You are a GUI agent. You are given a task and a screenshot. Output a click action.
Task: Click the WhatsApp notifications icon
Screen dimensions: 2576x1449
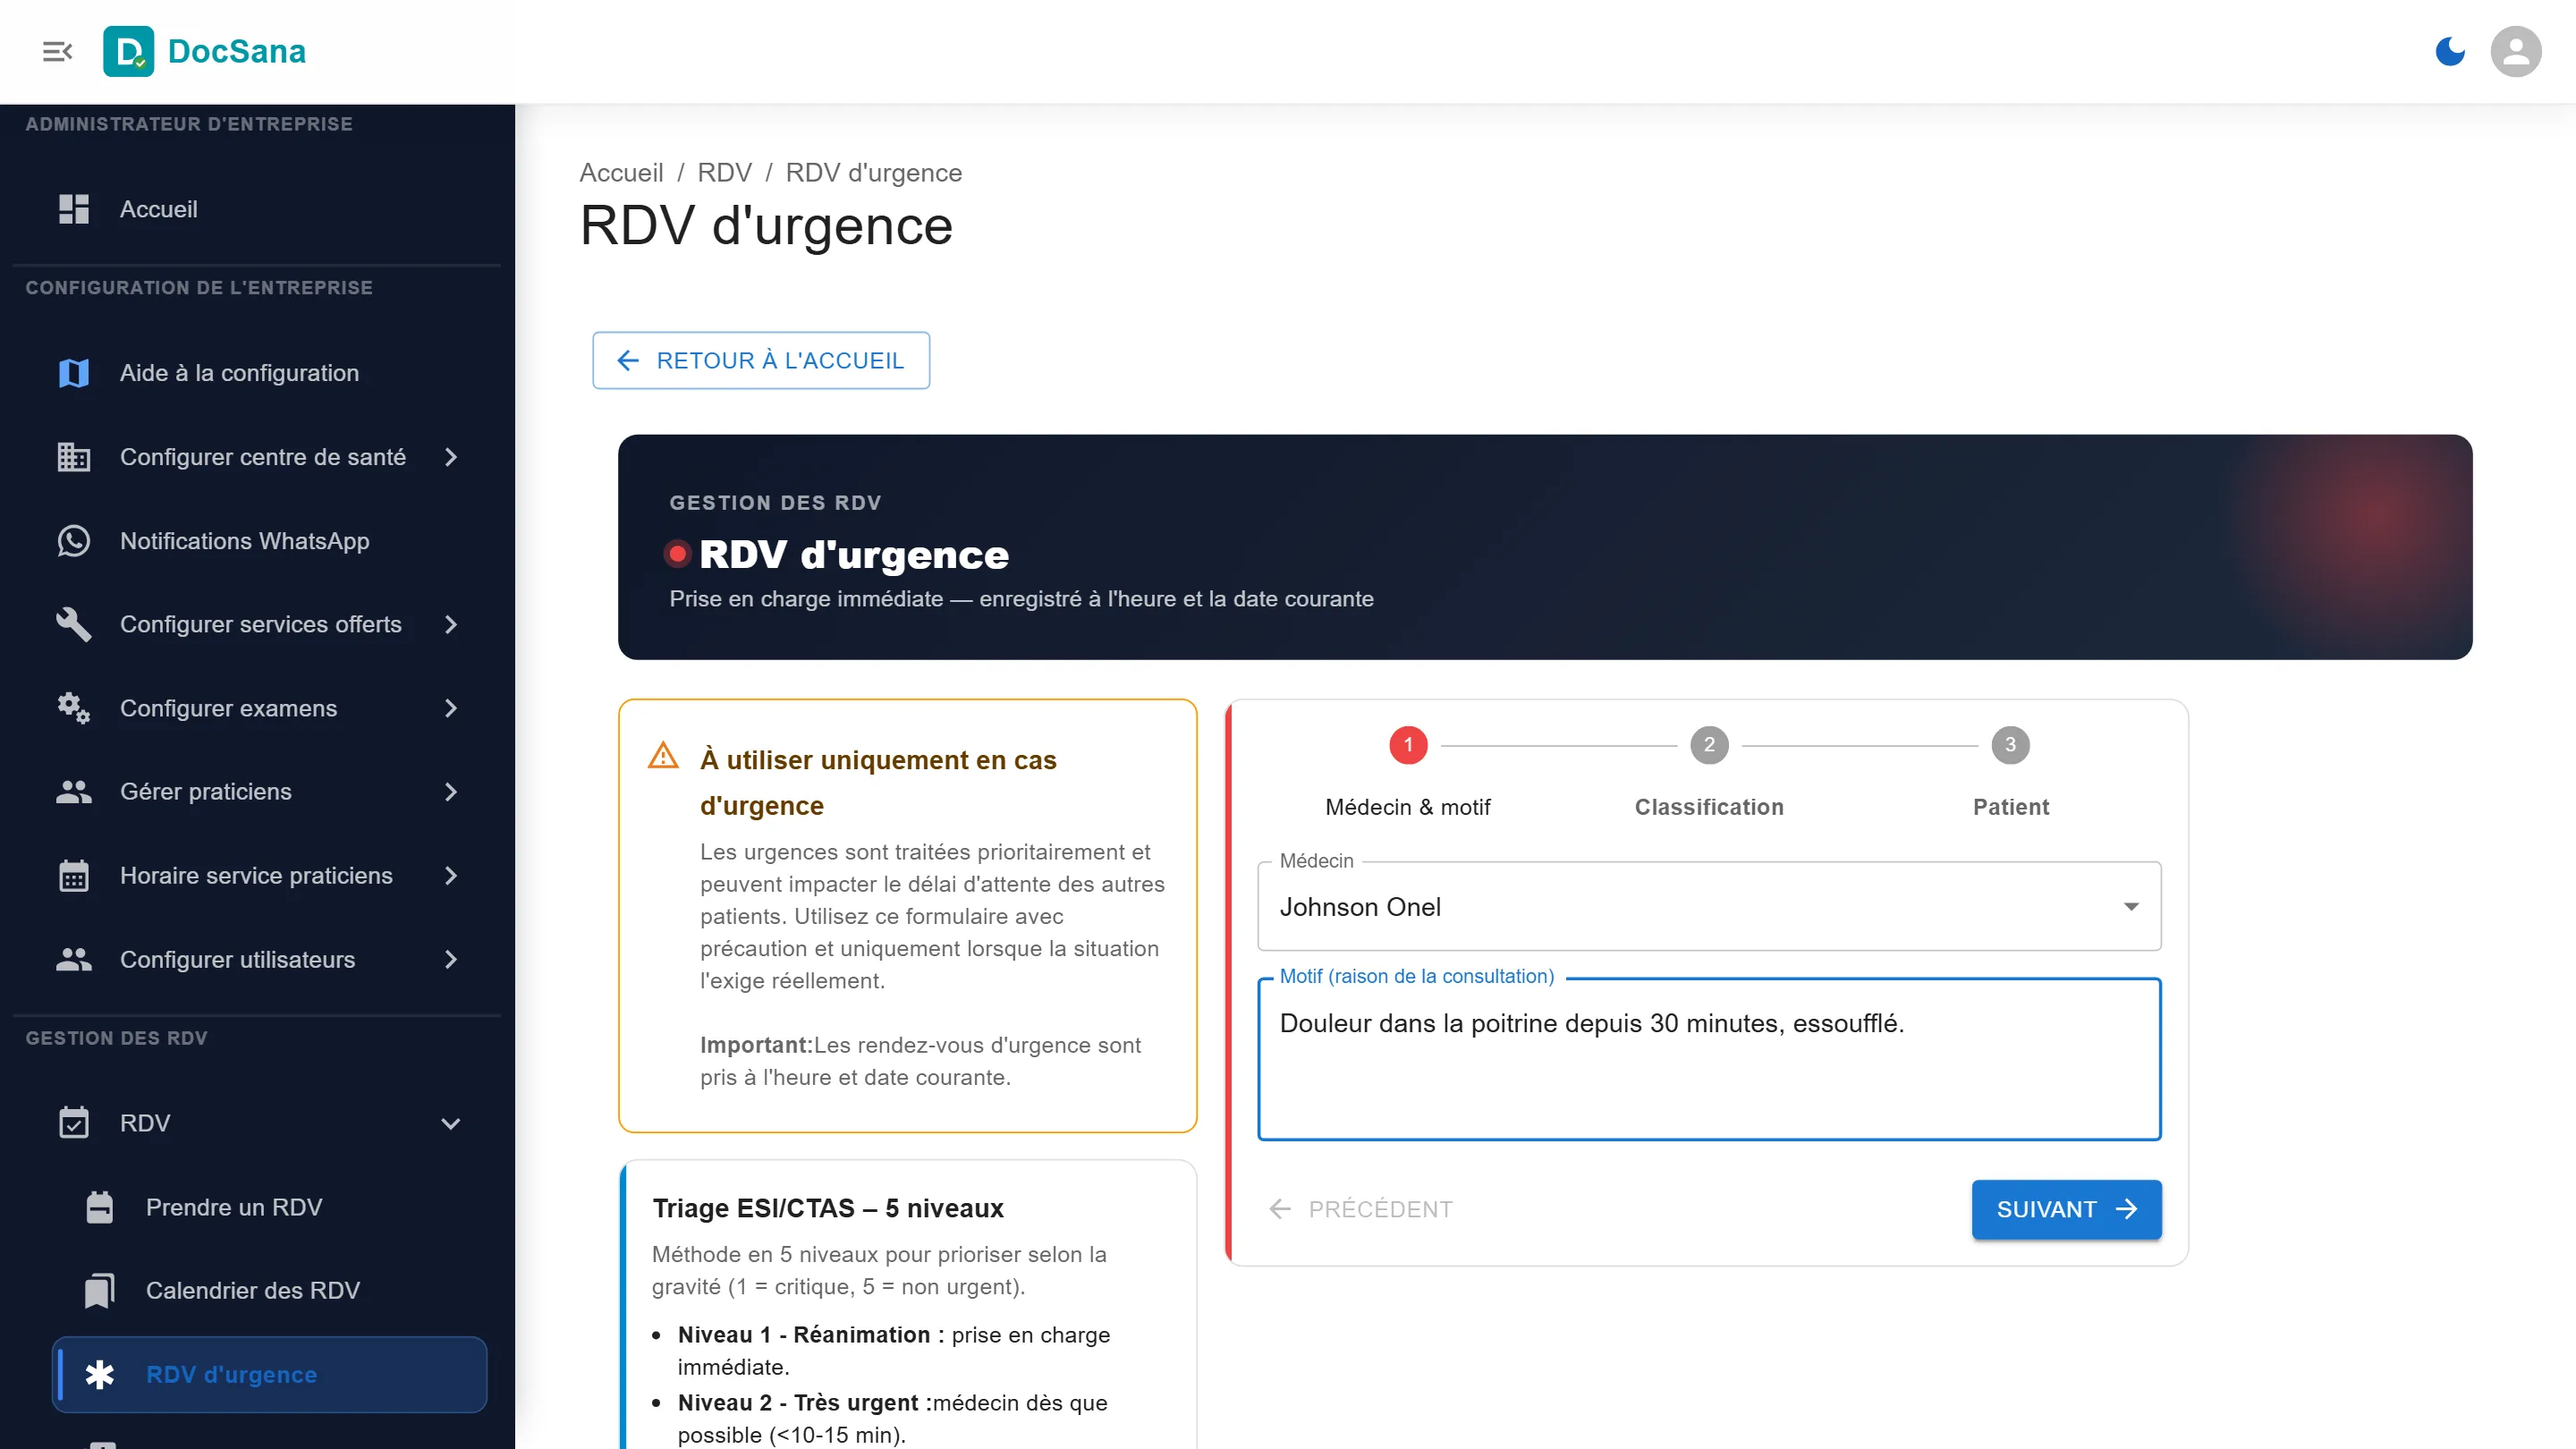point(74,541)
